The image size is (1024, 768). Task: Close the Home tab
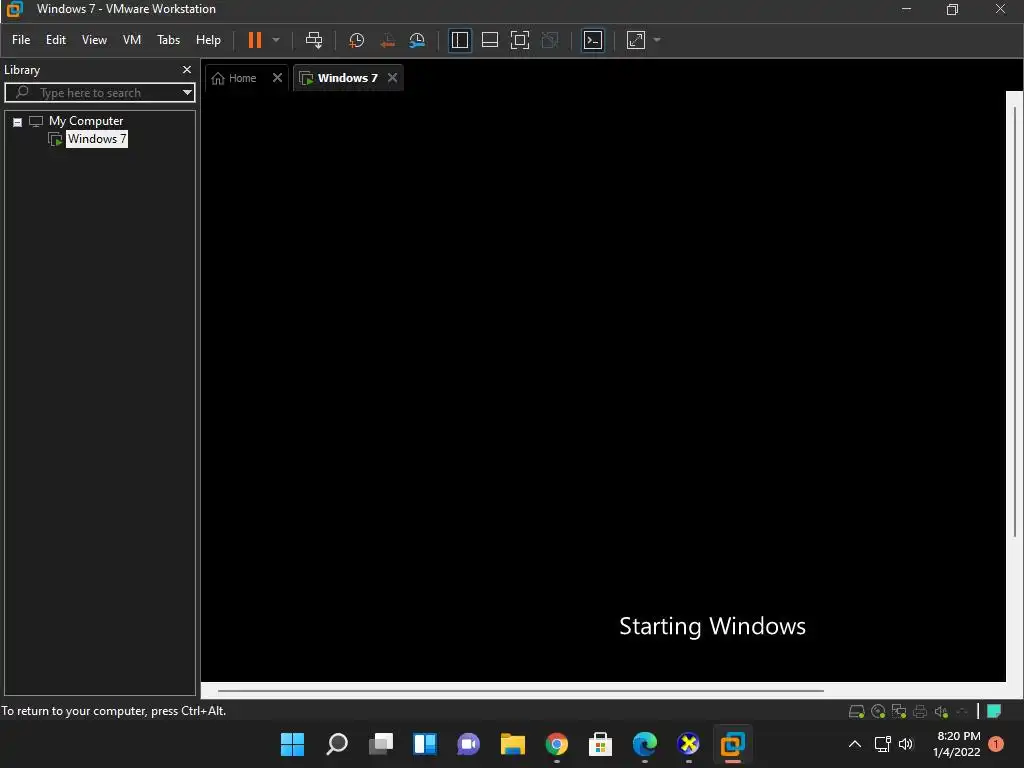278,78
